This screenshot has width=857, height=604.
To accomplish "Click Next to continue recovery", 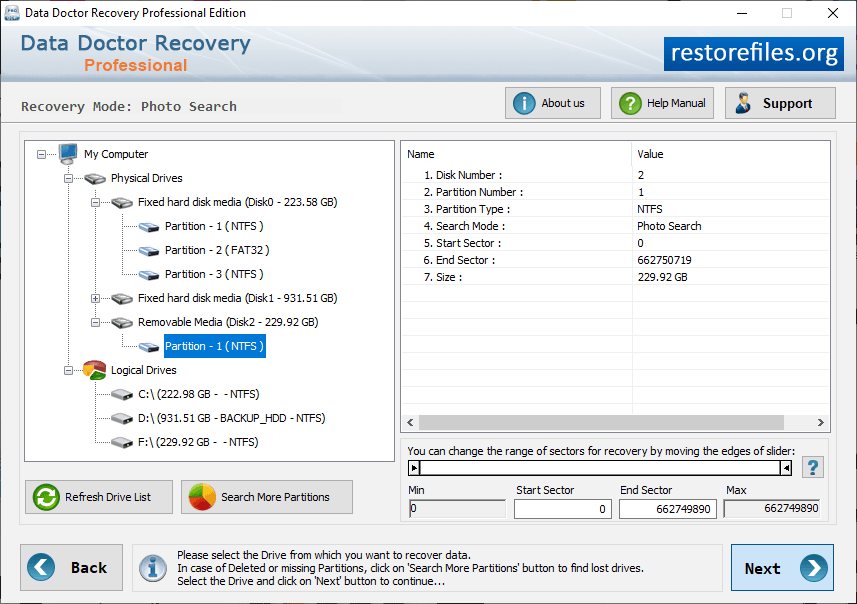I will [782, 567].
